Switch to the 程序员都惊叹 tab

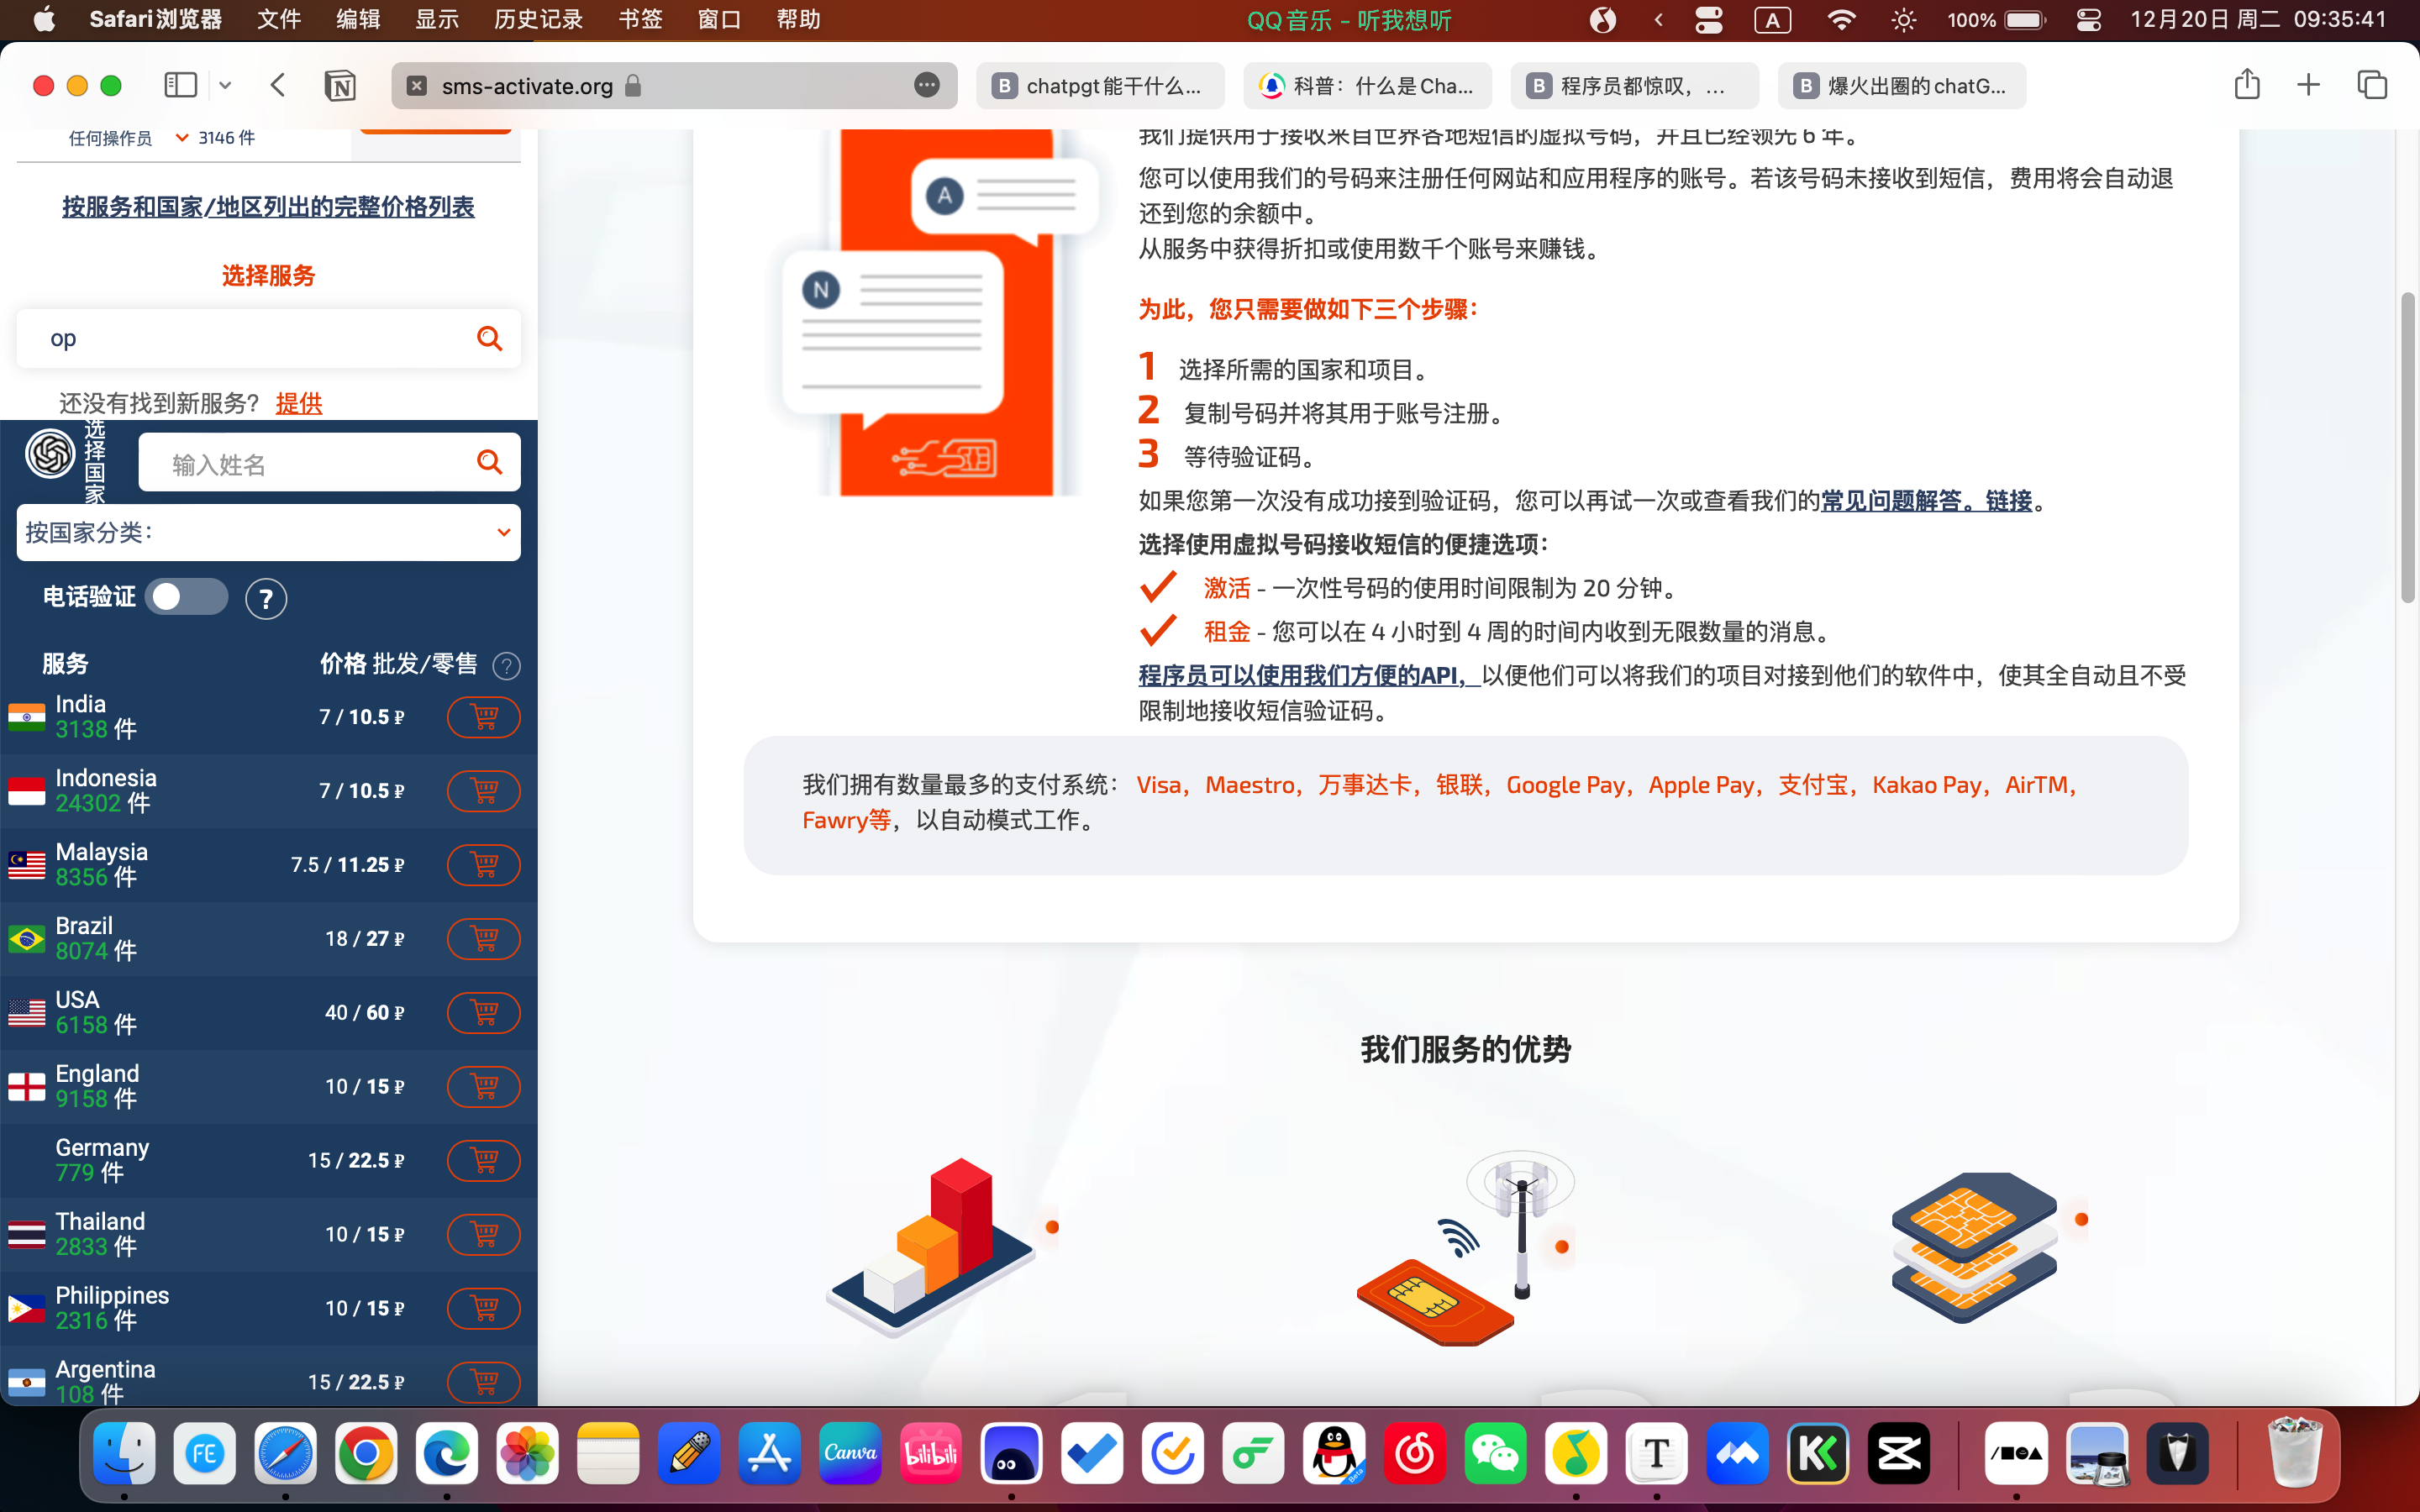tap(1634, 86)
